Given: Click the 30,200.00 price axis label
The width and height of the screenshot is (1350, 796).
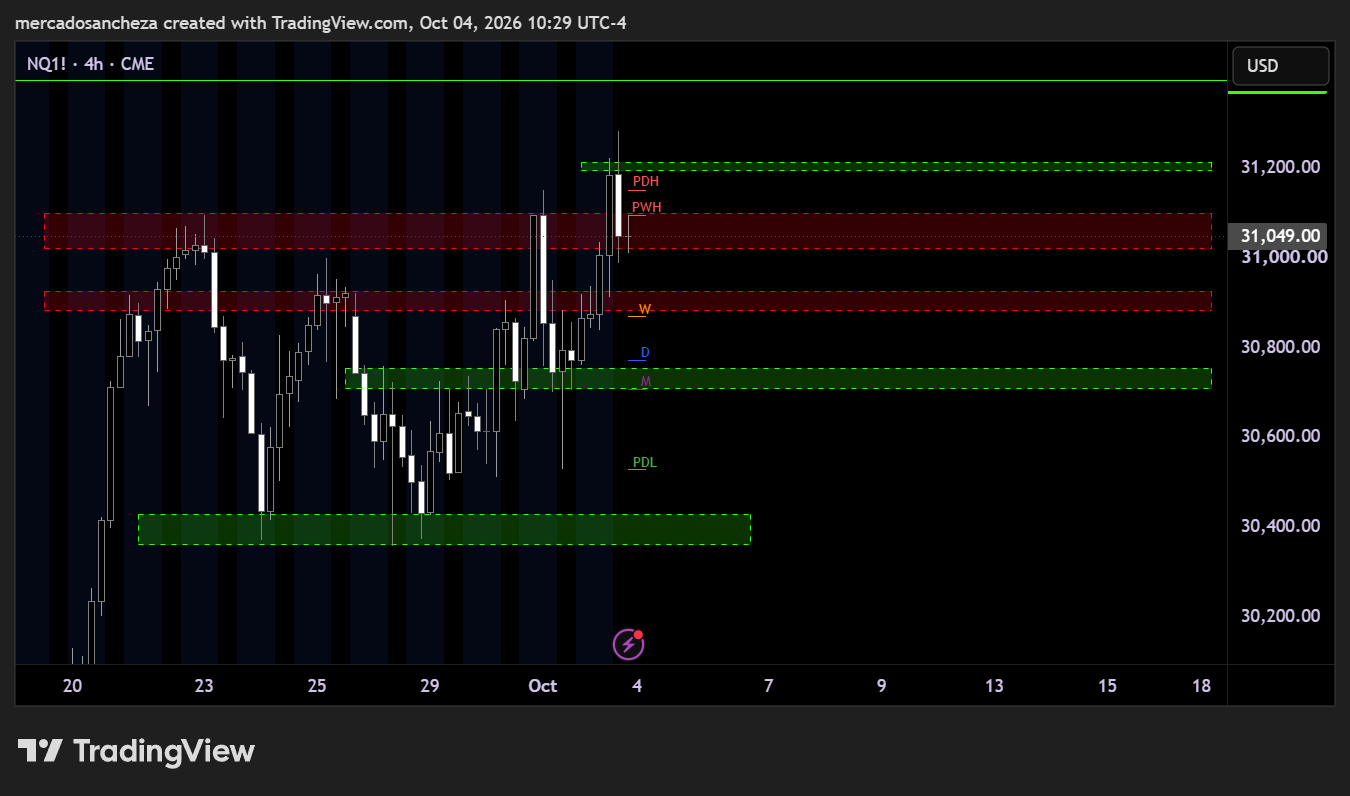Looking at the screenshot, I should (1280, 616).
